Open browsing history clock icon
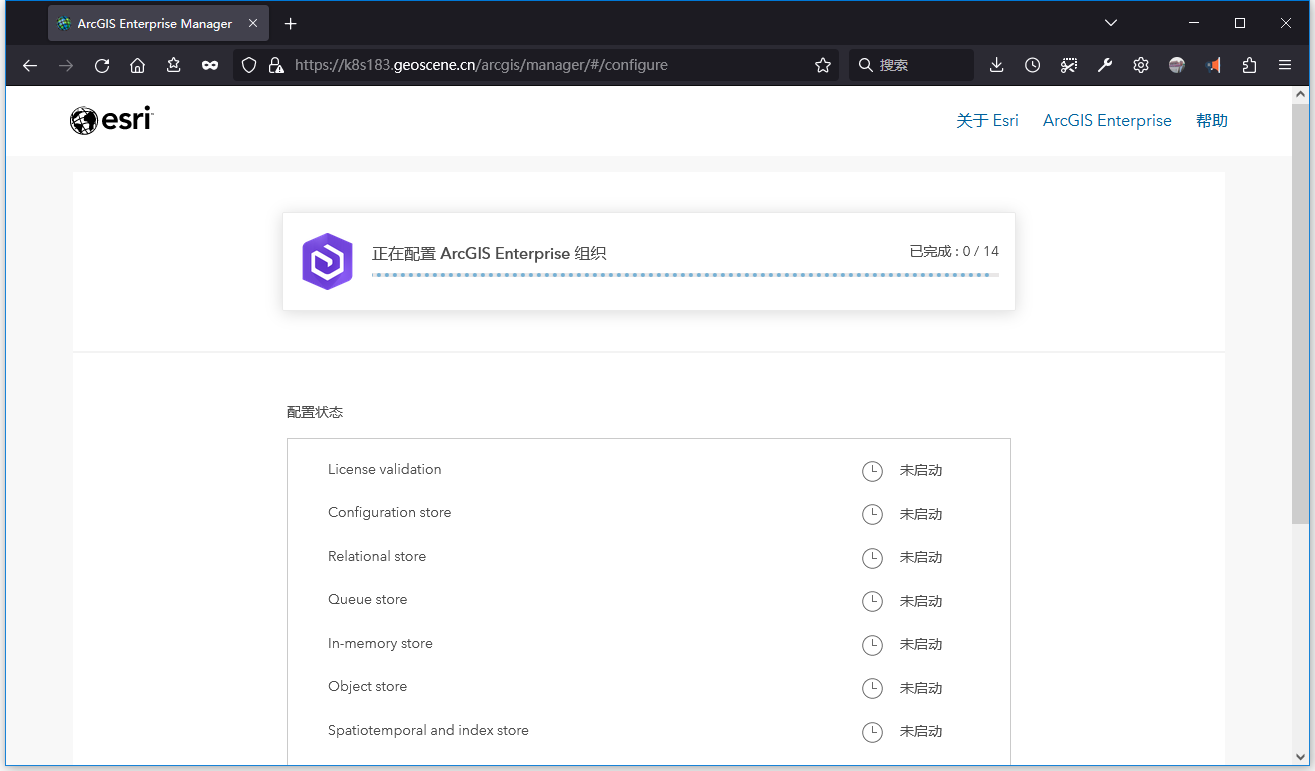 click(1033, 65)
